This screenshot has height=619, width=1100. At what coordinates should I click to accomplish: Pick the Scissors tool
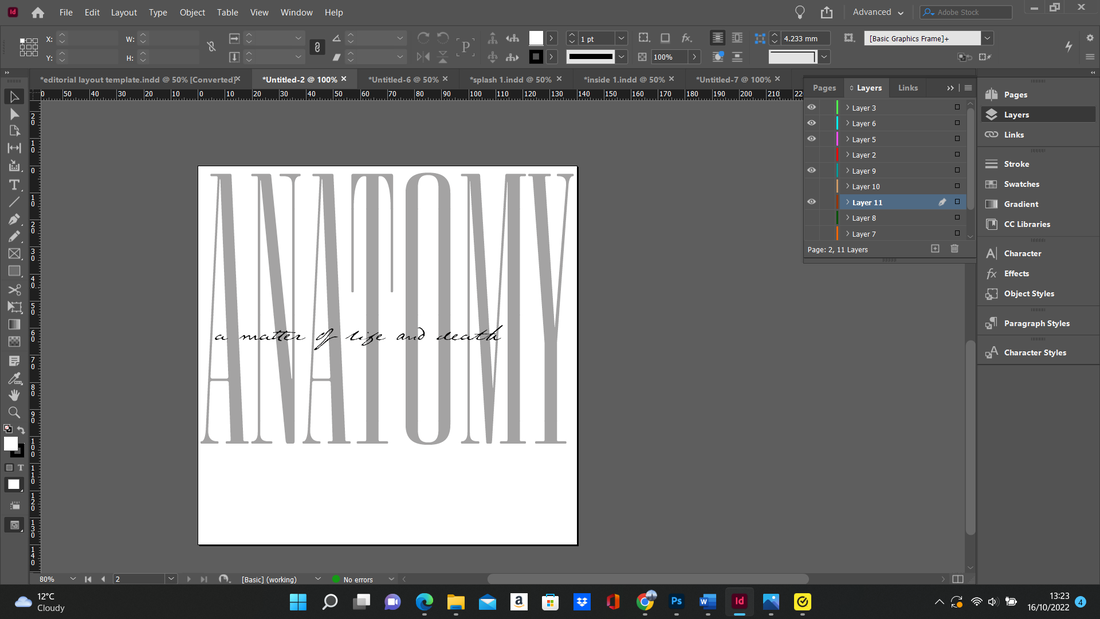pos(14,289)
